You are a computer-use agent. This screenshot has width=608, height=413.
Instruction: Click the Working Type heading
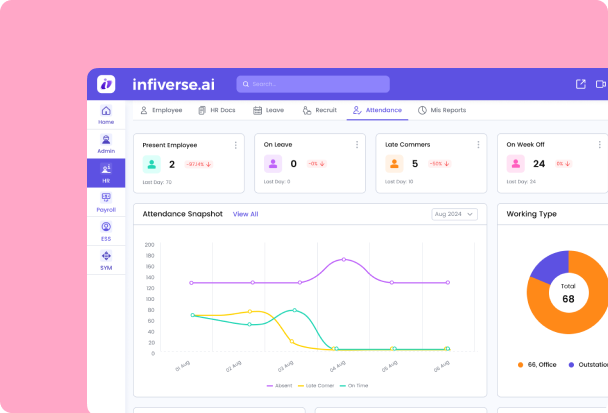pyautogui.click(x=532, y=214)
